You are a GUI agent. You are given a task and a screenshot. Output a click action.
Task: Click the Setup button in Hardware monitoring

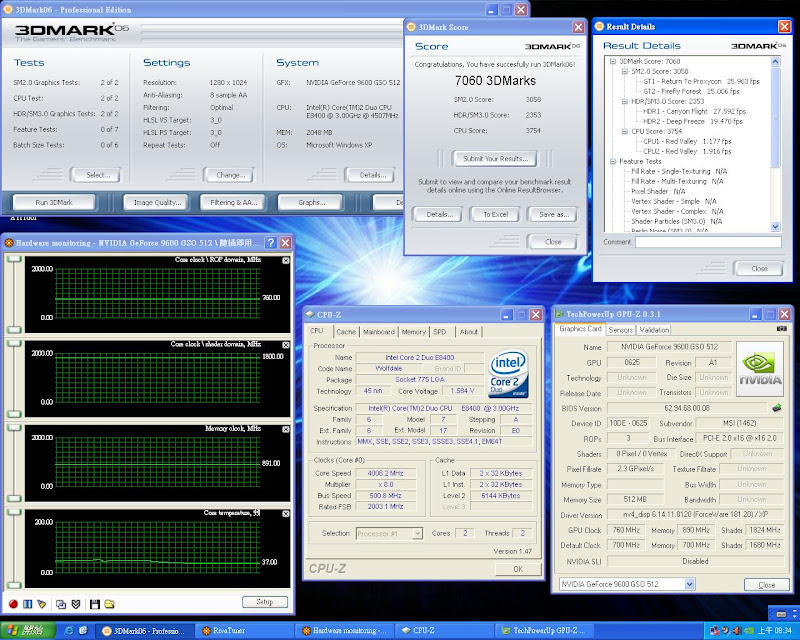264,602
